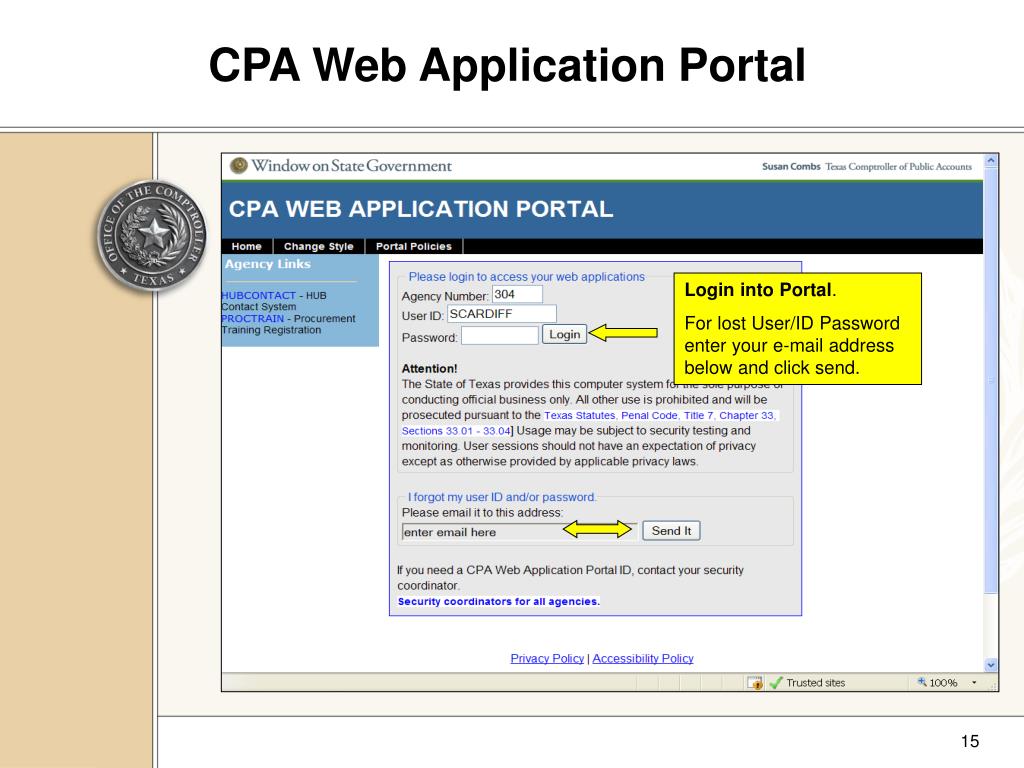This screenshot has height=768, width=1024.
Task: Open the Home menu item
Action: (246, 246)
